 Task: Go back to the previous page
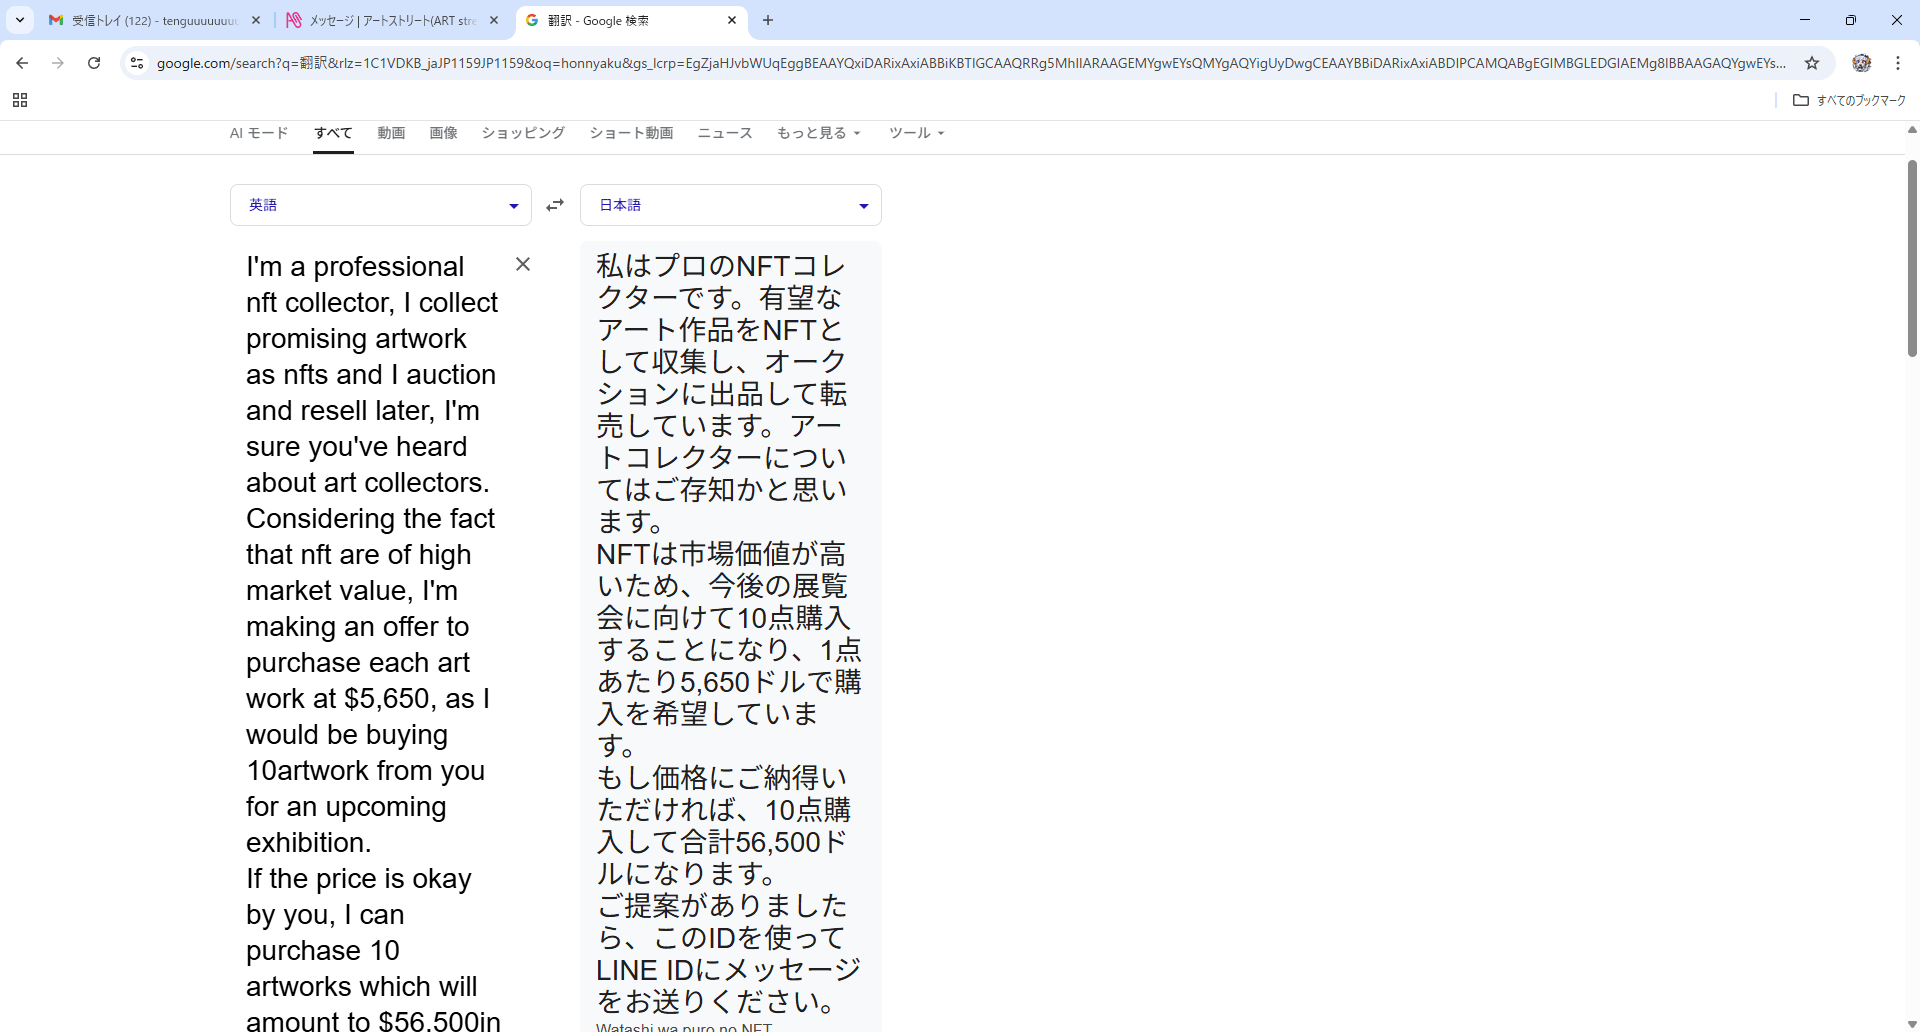point(22,63)
